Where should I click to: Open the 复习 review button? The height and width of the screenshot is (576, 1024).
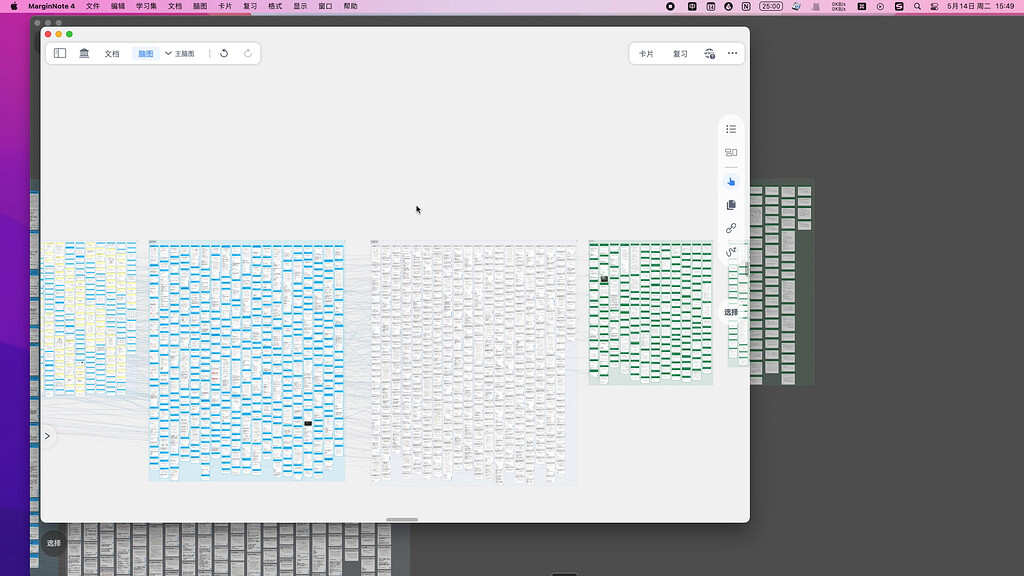point(680,54)
